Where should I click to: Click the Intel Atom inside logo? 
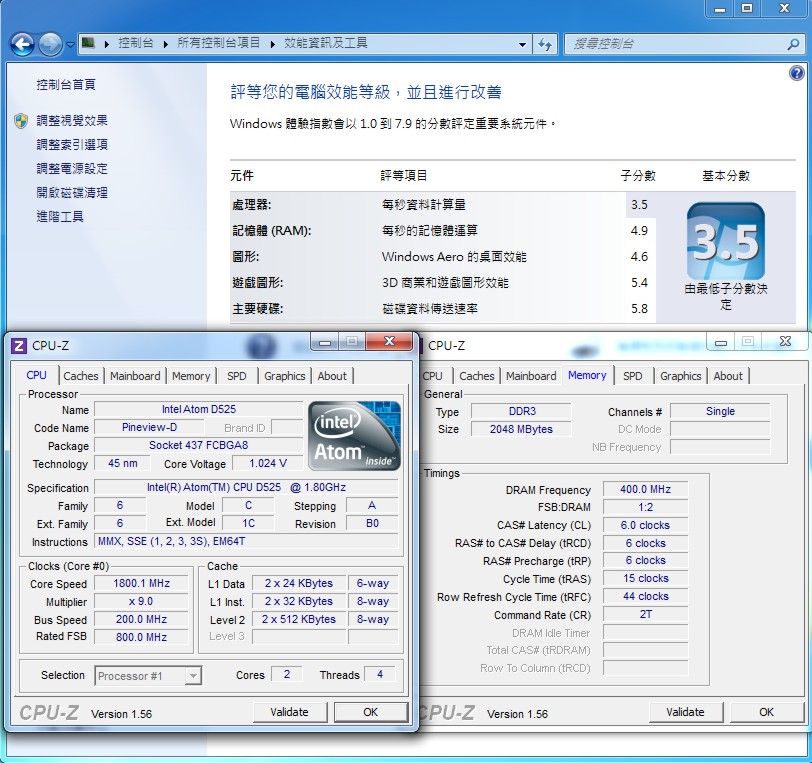tap(354, 436)
